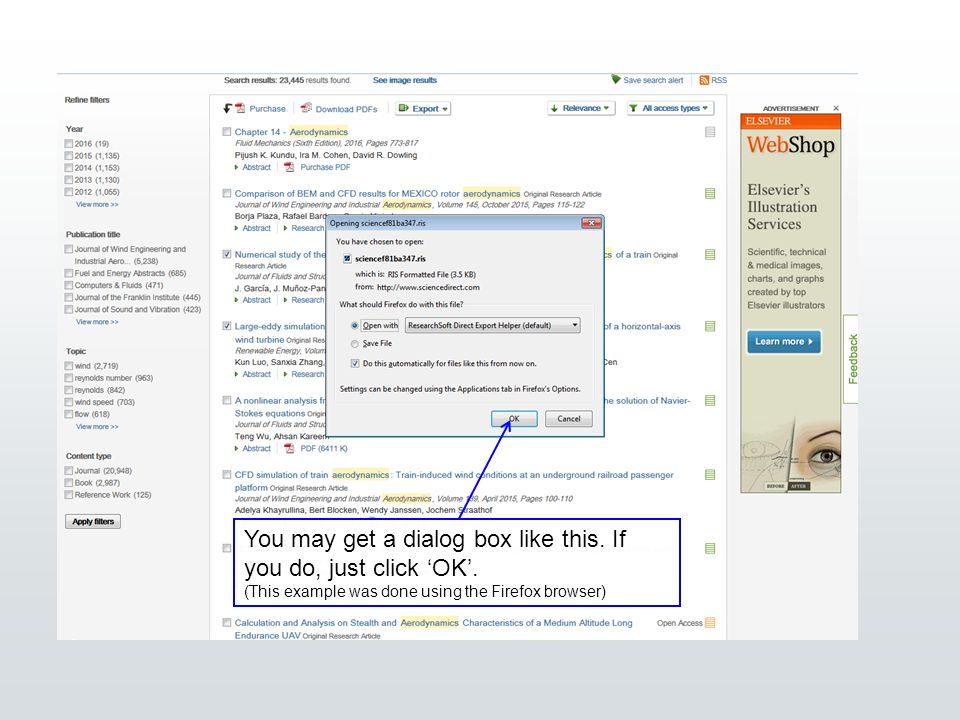Click access icon beside MEXICO rotor article

click(x=710, y=193)
